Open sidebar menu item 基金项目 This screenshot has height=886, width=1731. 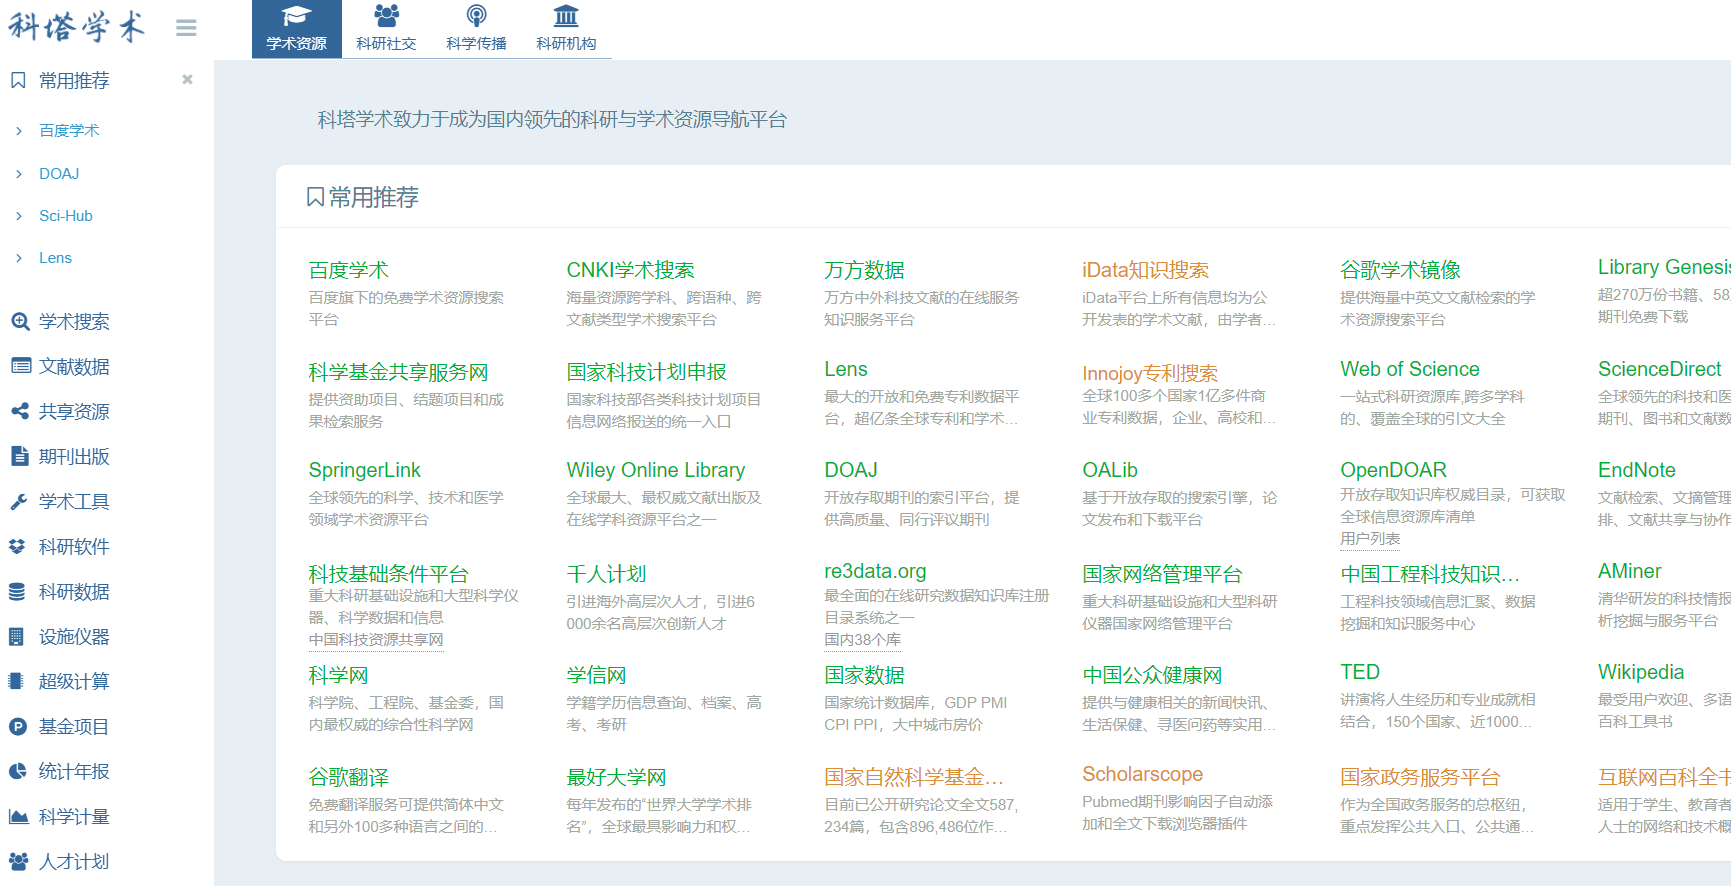coord(74,726)
